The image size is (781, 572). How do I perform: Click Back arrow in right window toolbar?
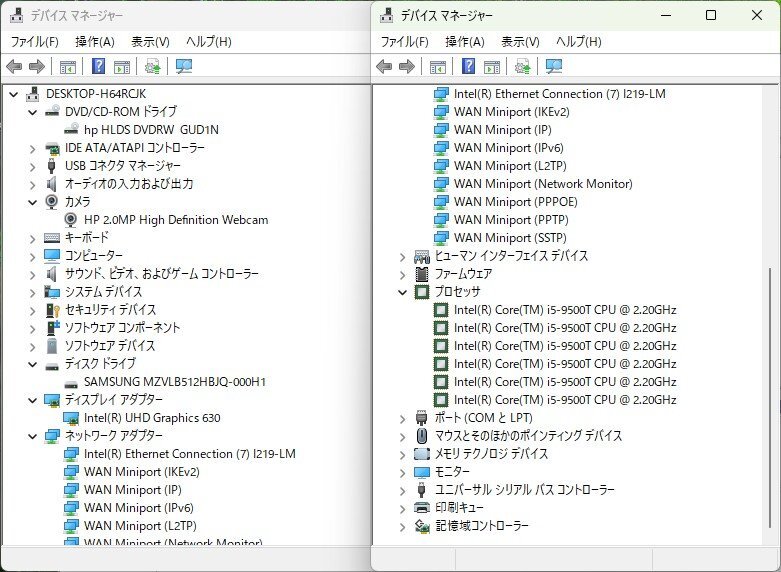pos(384,66)
